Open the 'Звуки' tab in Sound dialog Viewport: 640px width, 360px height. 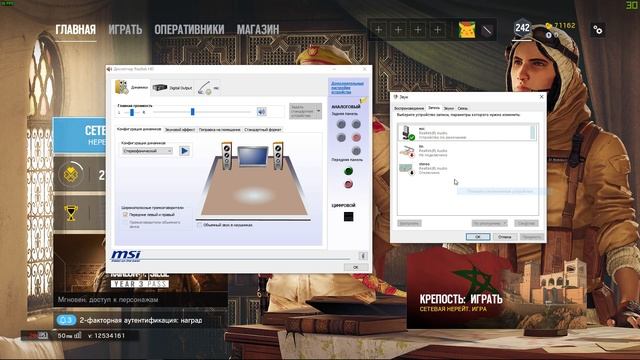(449, 109)
